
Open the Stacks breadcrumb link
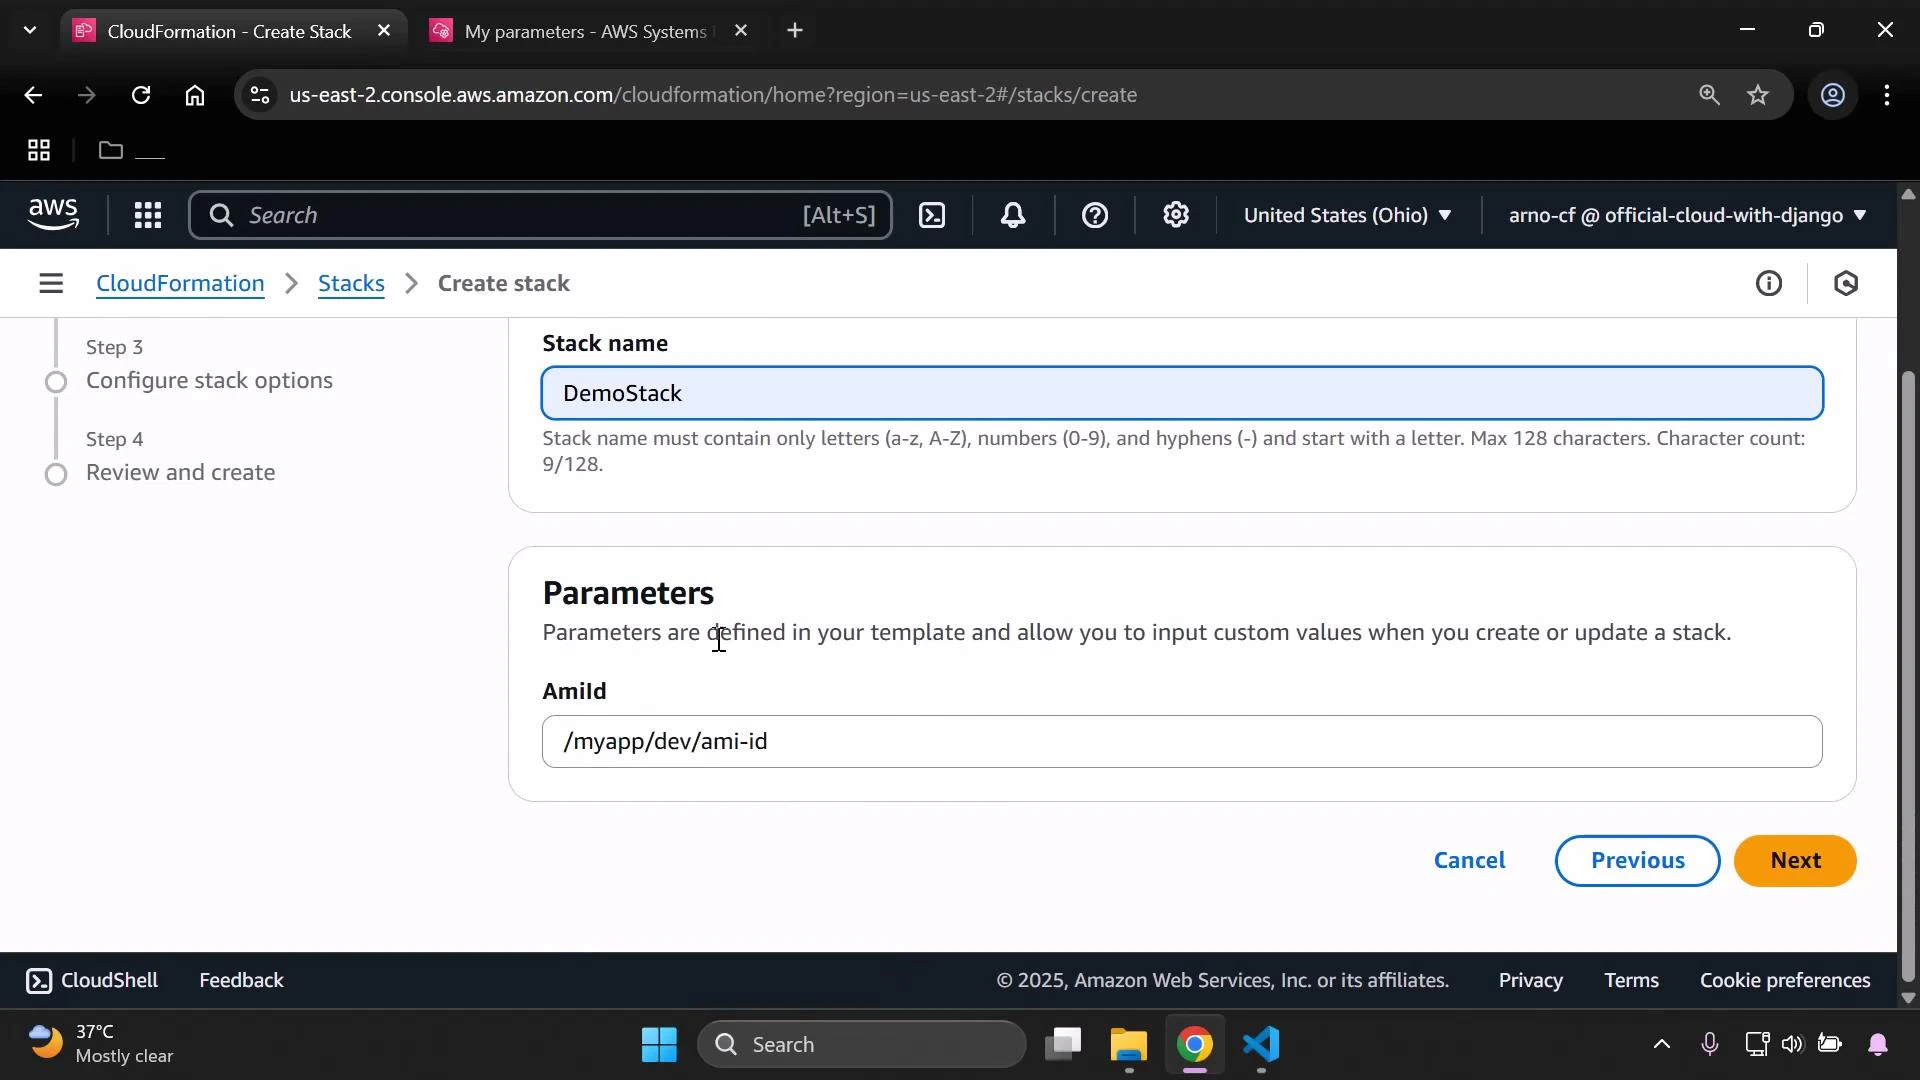[351, 283]
